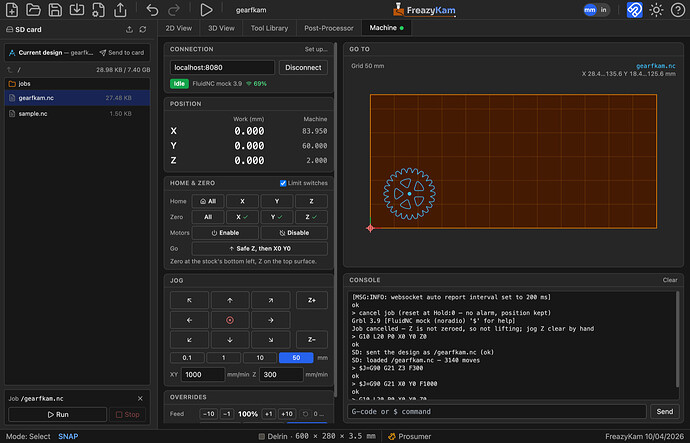690x443 pixels.
Task: Enable the motors
Action: pyautogui.click(x=225, y=233)
